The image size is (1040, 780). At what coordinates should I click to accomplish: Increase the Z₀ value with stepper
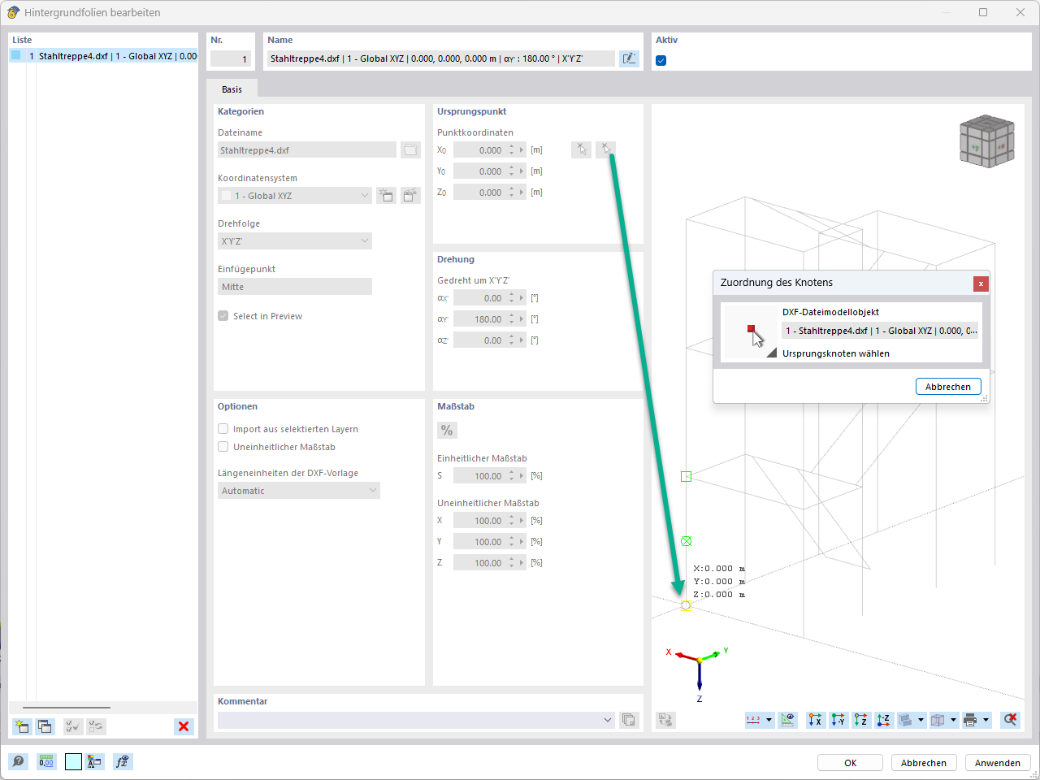tap(511, 189)
